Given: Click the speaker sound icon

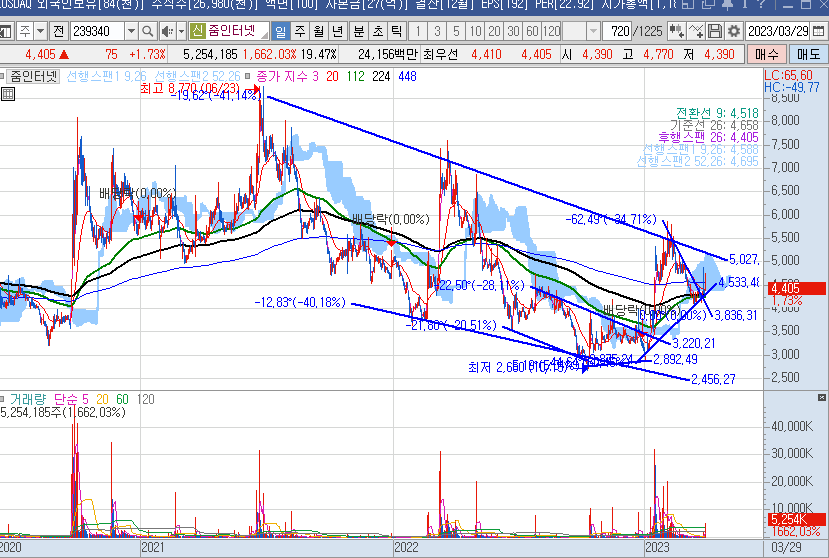Looking at the screenshot, I should point(167,31).
